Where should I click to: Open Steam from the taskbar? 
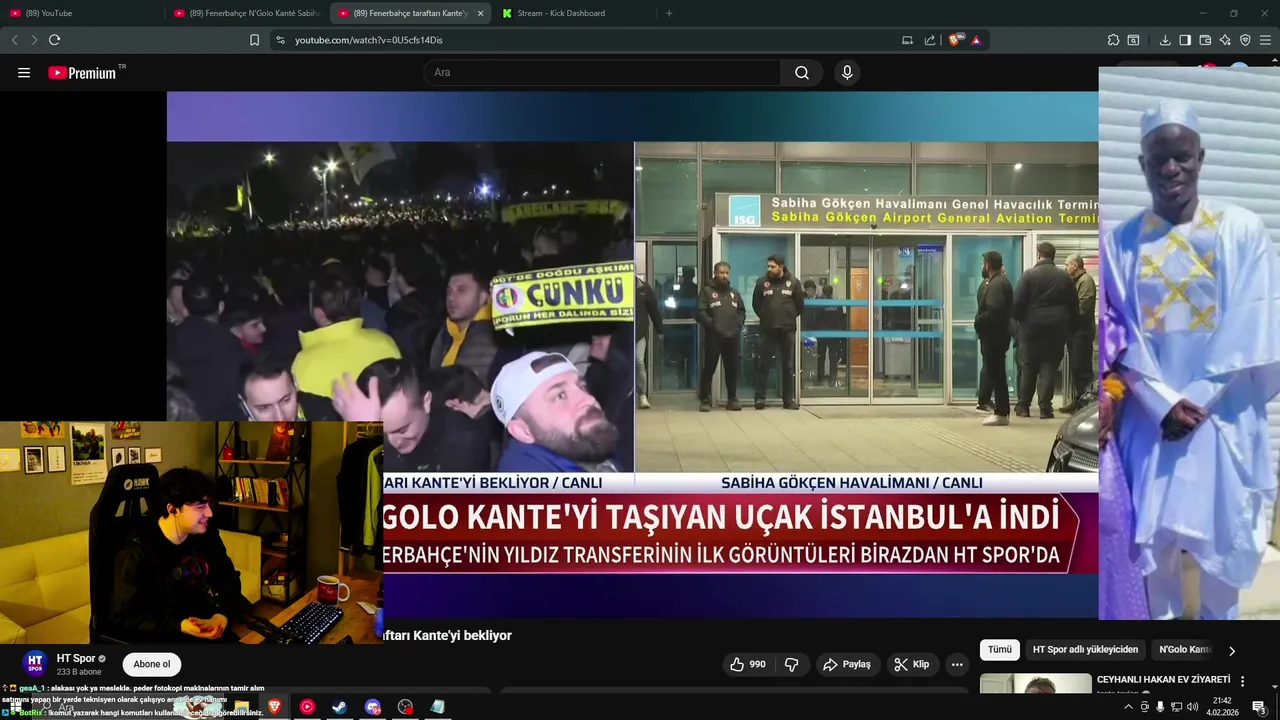pos(339,707)
